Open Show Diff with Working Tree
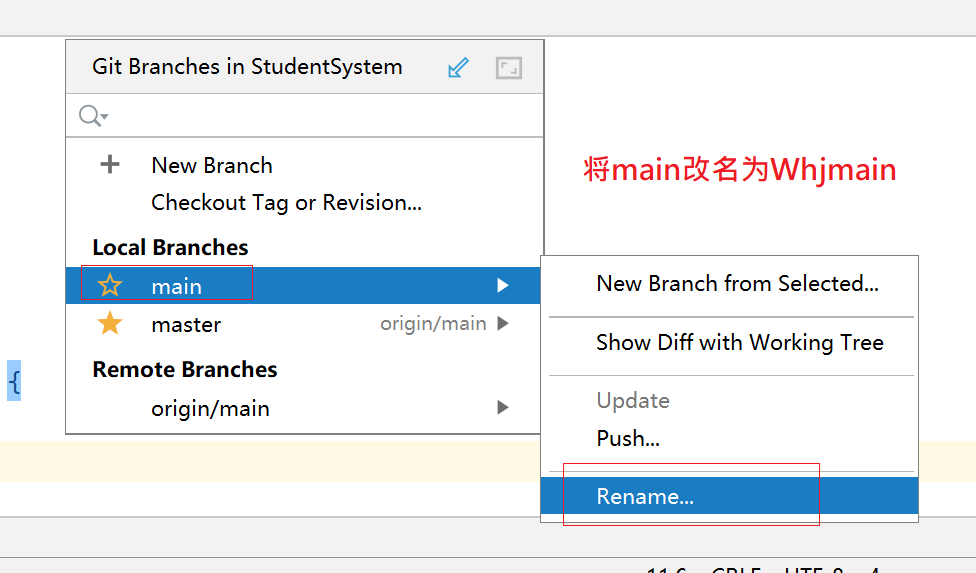This screenshot has height=573, width=976. [739, 343]
